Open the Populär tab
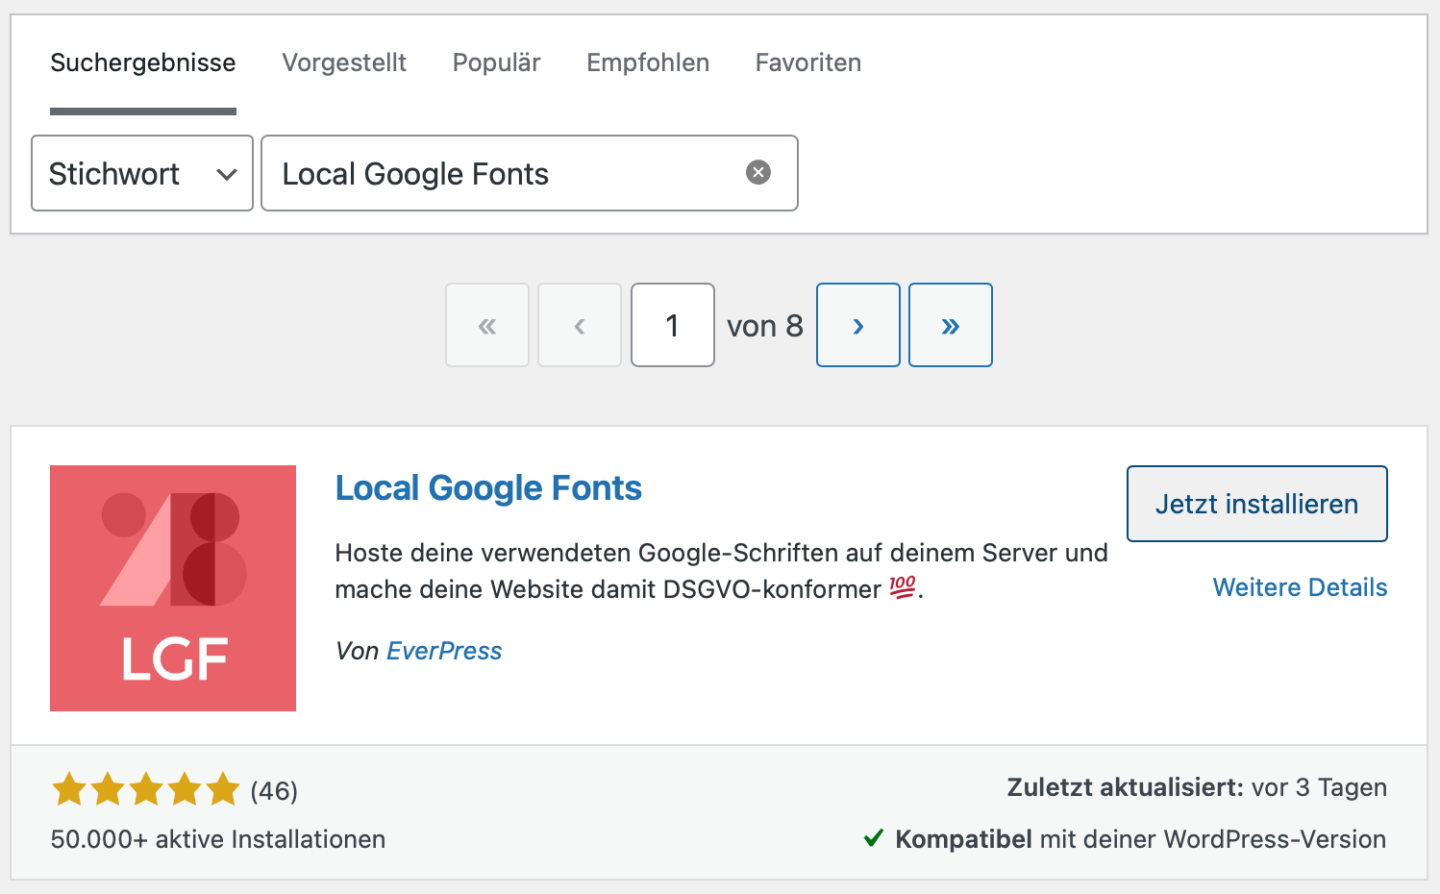The image size is (1440, 894). click(496, 63)
